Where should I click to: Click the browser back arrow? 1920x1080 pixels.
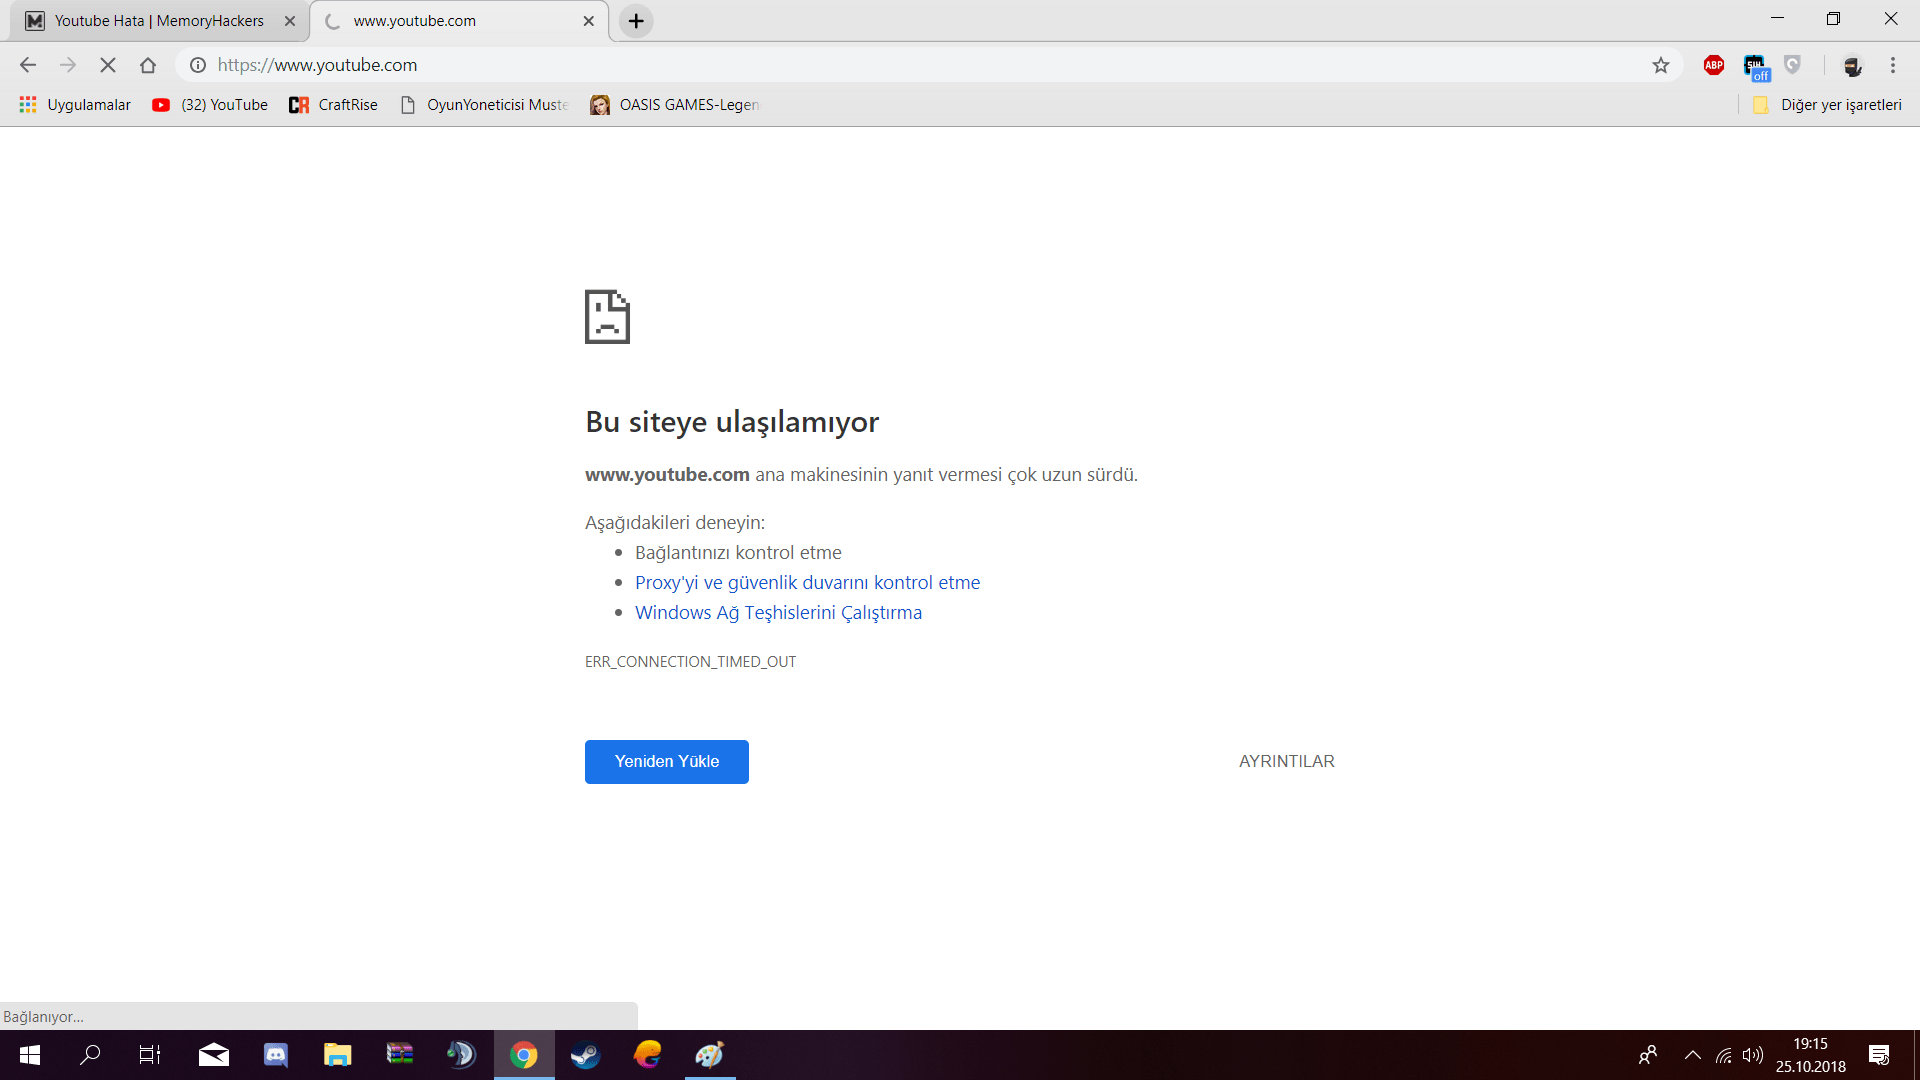[28, 65]
